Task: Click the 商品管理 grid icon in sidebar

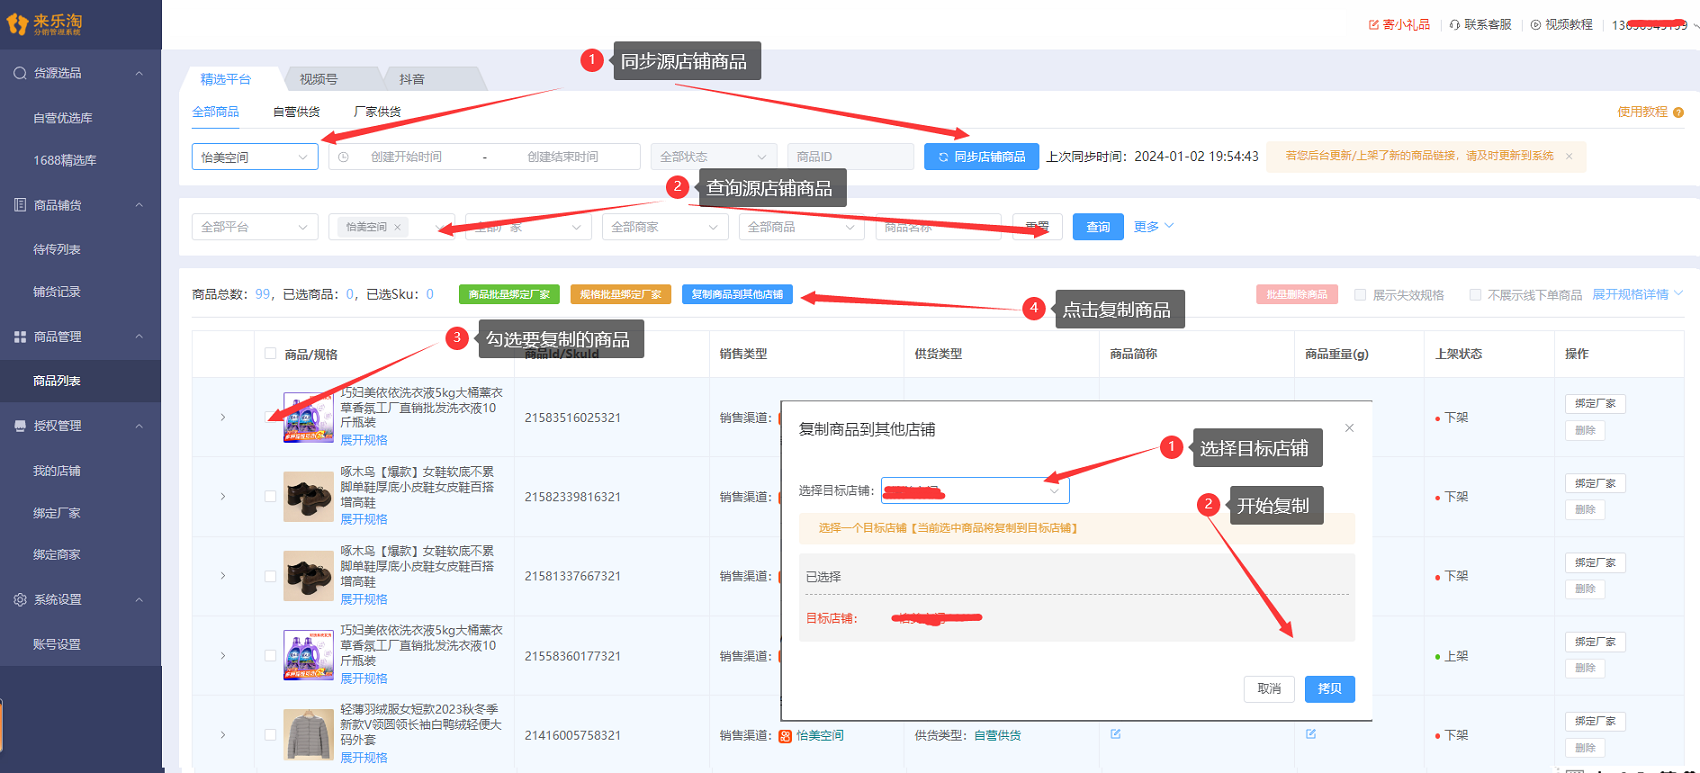Action: 20,337
